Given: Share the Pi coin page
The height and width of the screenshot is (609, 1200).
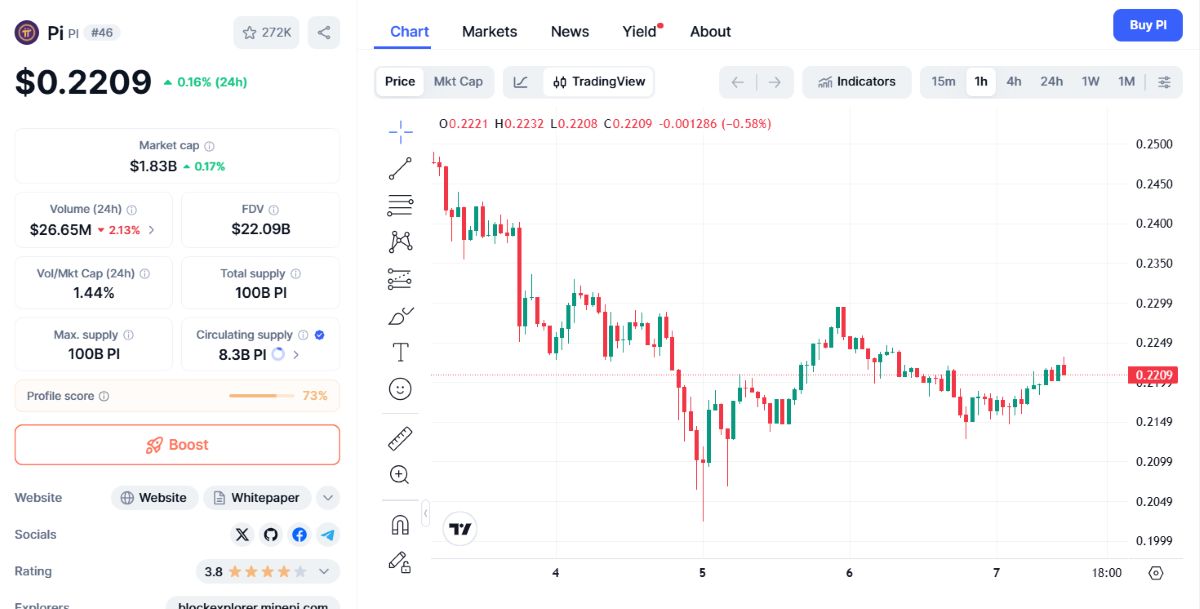Looking at the screenshot, I should [x=324, y=32].
